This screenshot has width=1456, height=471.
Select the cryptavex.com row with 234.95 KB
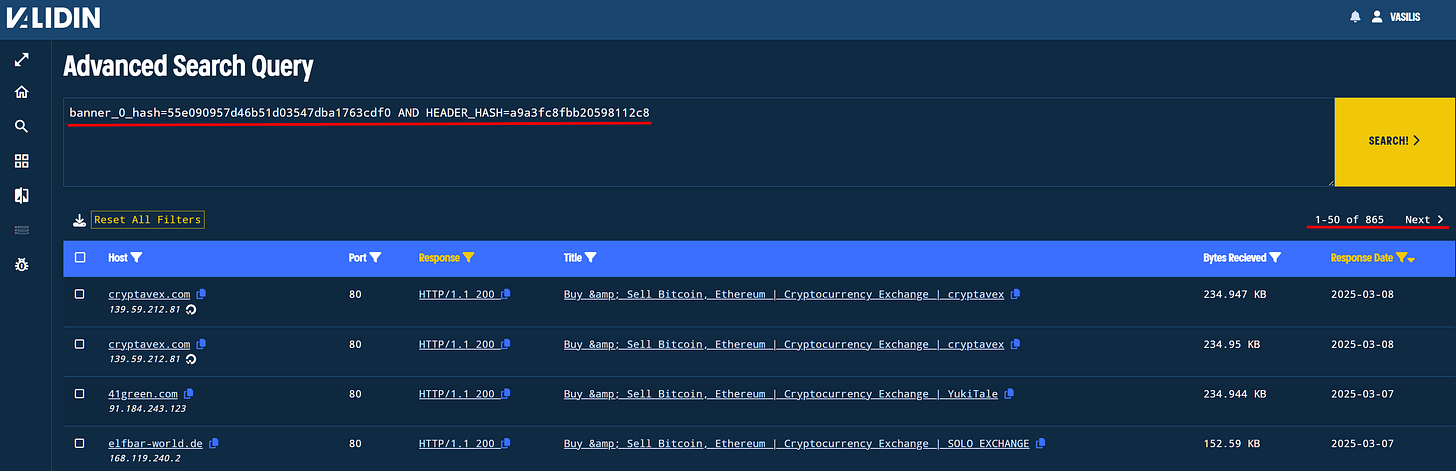tap(80, 344)
